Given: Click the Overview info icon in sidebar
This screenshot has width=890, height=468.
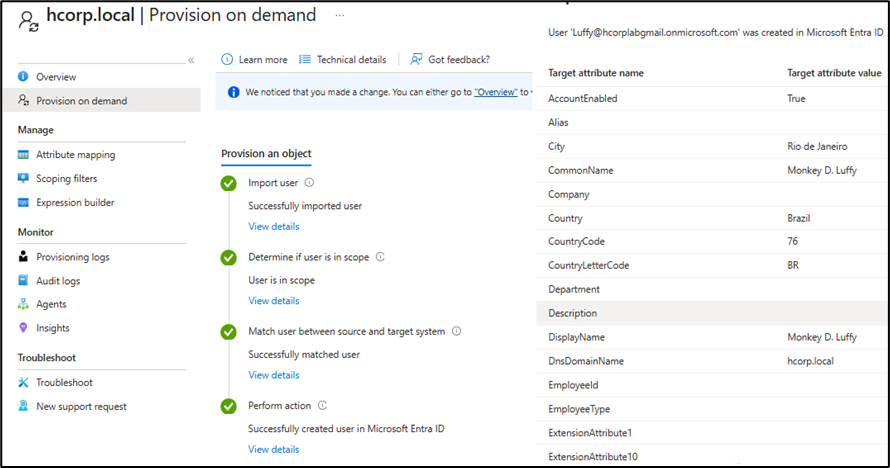Looking at the screenshot, I should [23, 77].
